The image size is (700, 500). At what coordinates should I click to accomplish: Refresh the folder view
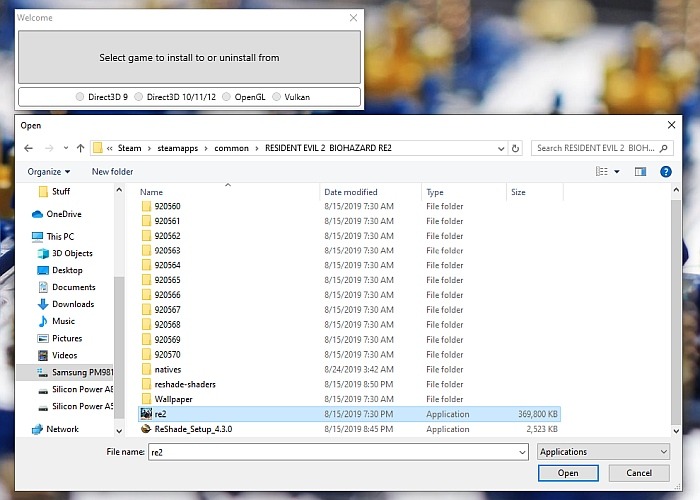pyautogui.click(x=515, y=148)
